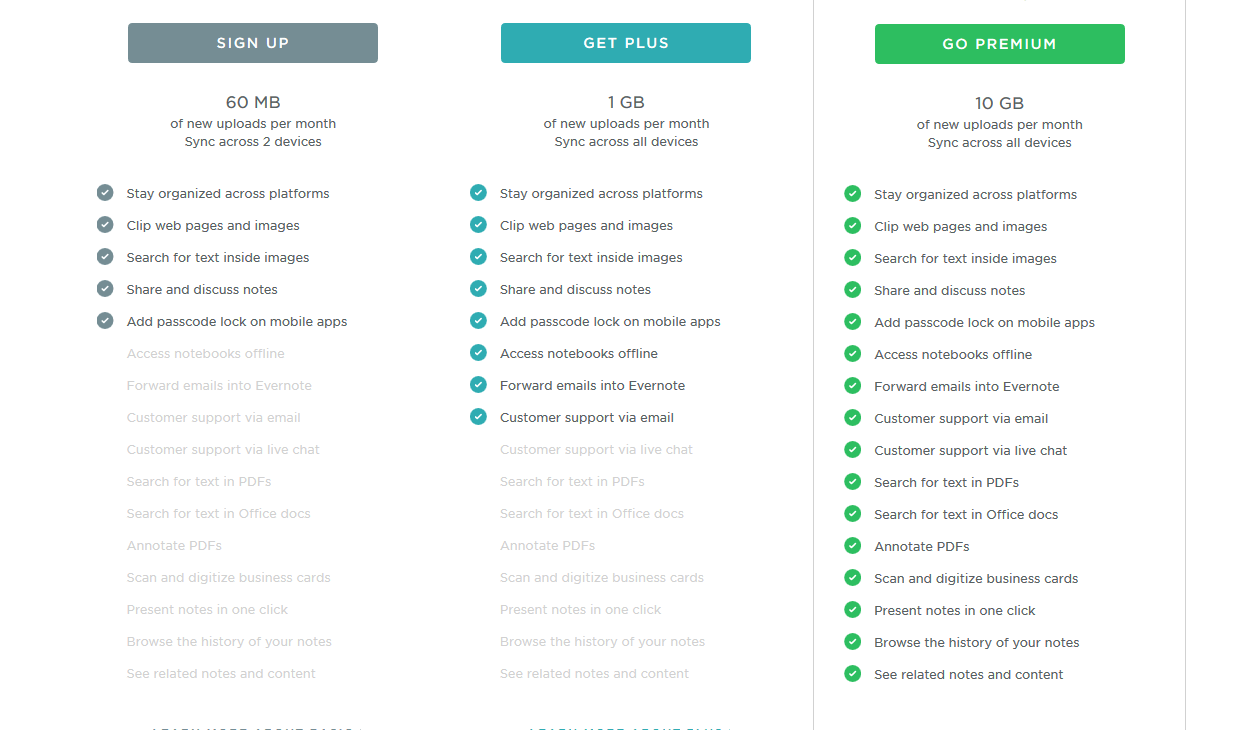This screenshot has width=1256, height=730.
Task: Click the green GO PREMIUM button
Action: click(1000, 44)
